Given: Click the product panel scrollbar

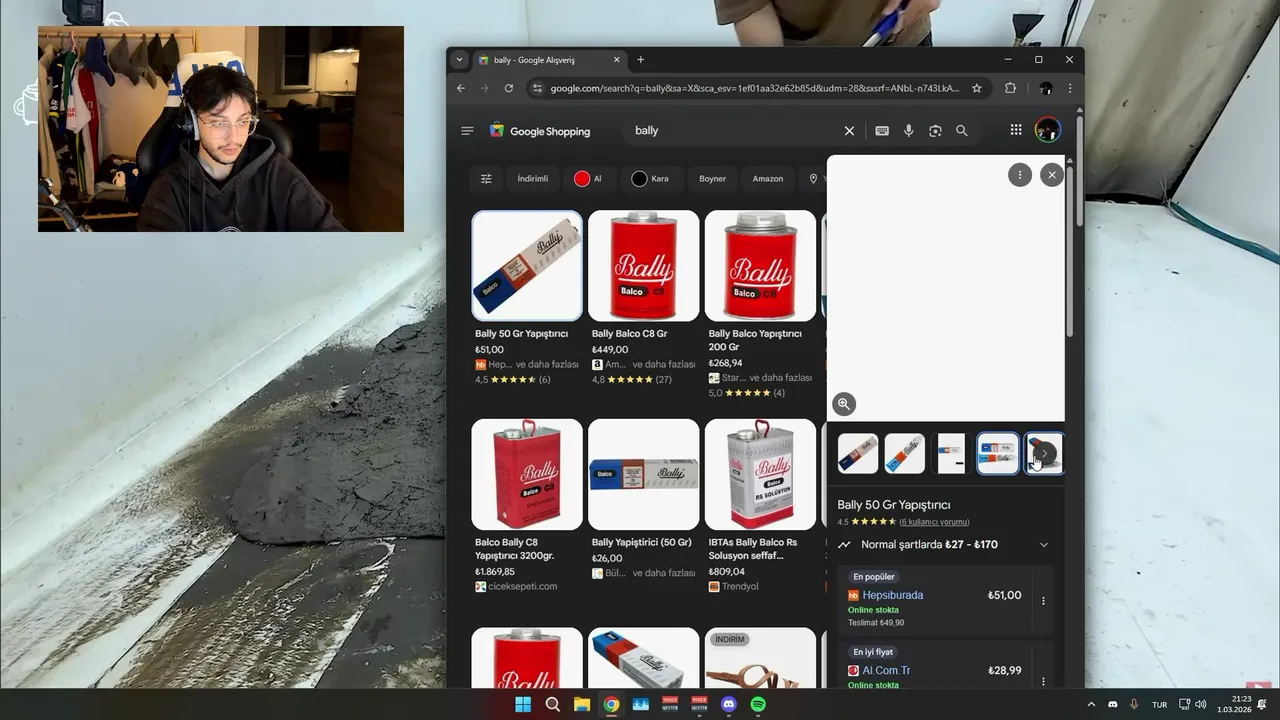Looking at the screenshot, I should [1069, 250].
